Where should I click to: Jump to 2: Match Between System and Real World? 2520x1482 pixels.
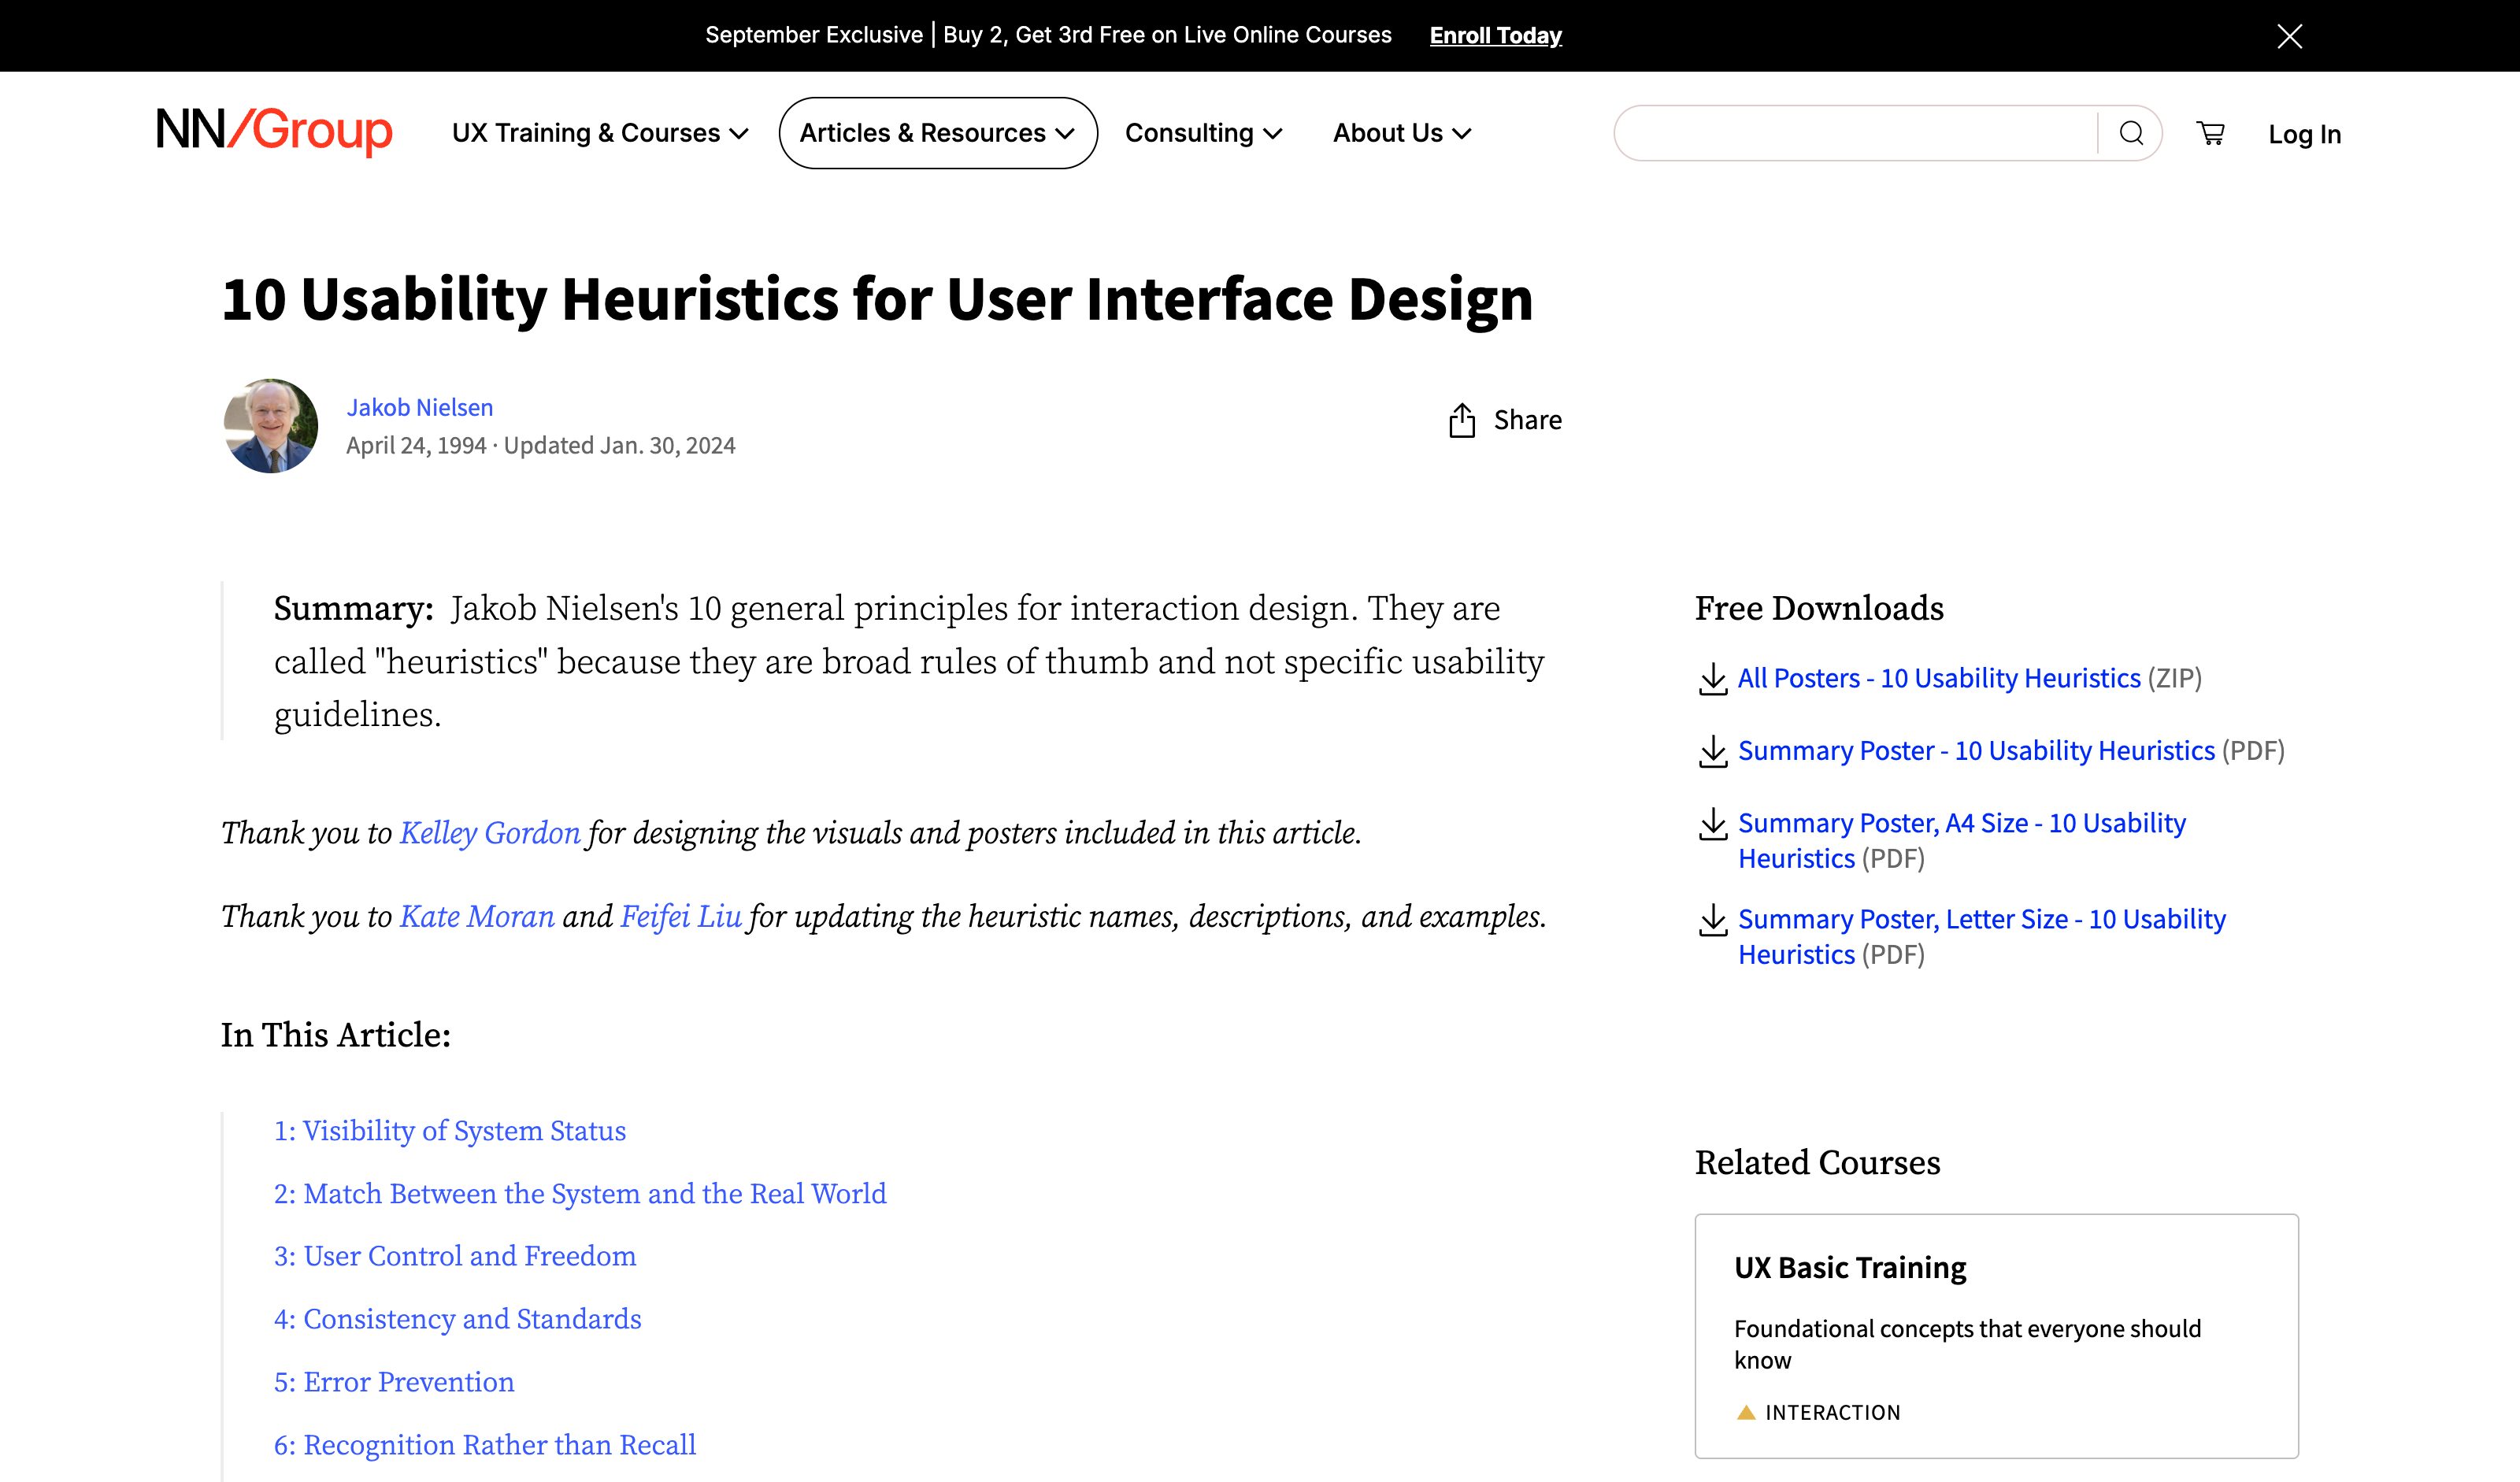click(x=580, y=1194)
